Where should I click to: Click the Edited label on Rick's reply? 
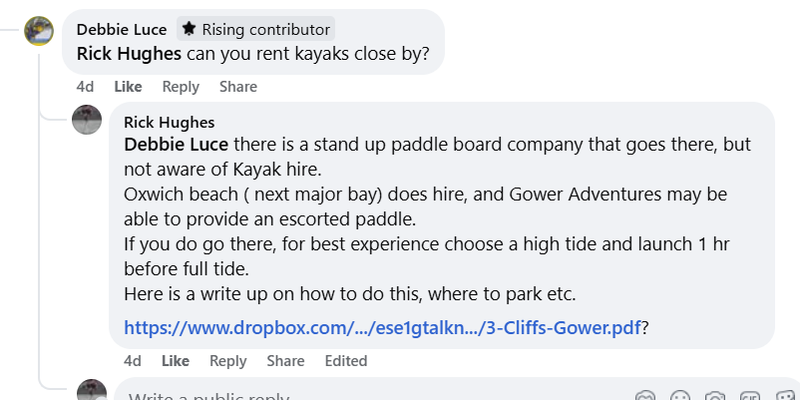[x=346, y=361]
